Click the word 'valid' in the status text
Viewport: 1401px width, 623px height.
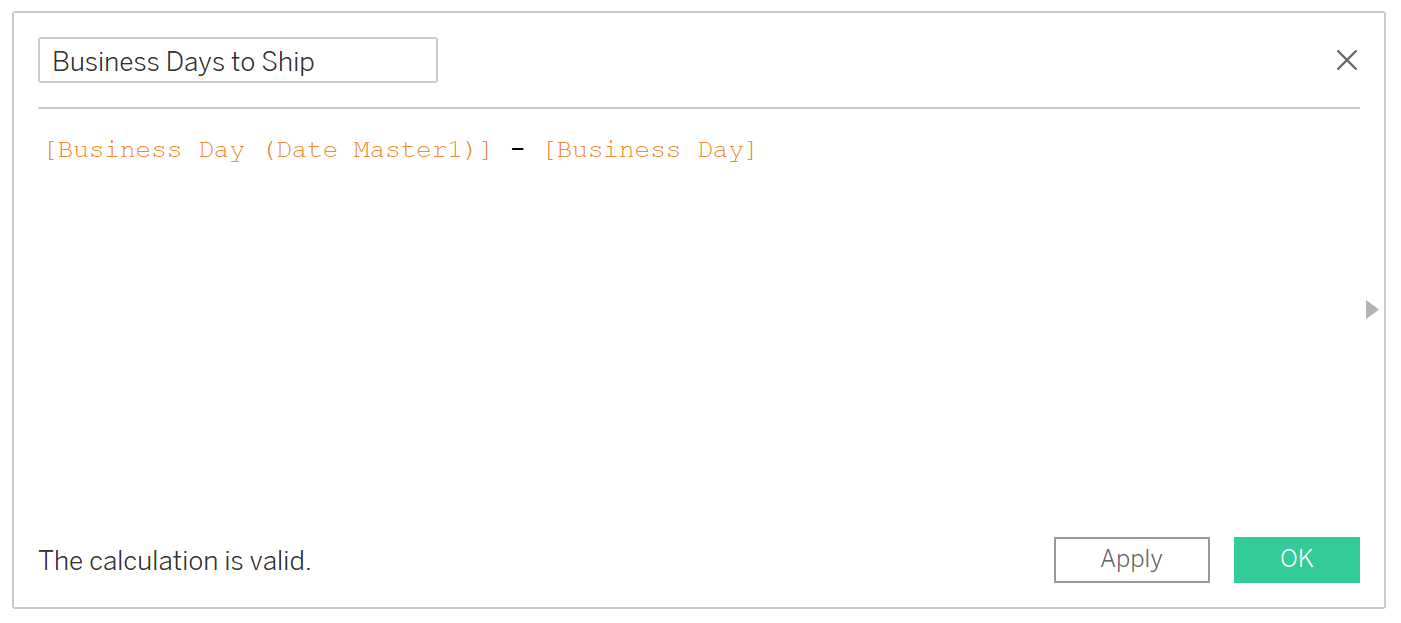point(281,561)
